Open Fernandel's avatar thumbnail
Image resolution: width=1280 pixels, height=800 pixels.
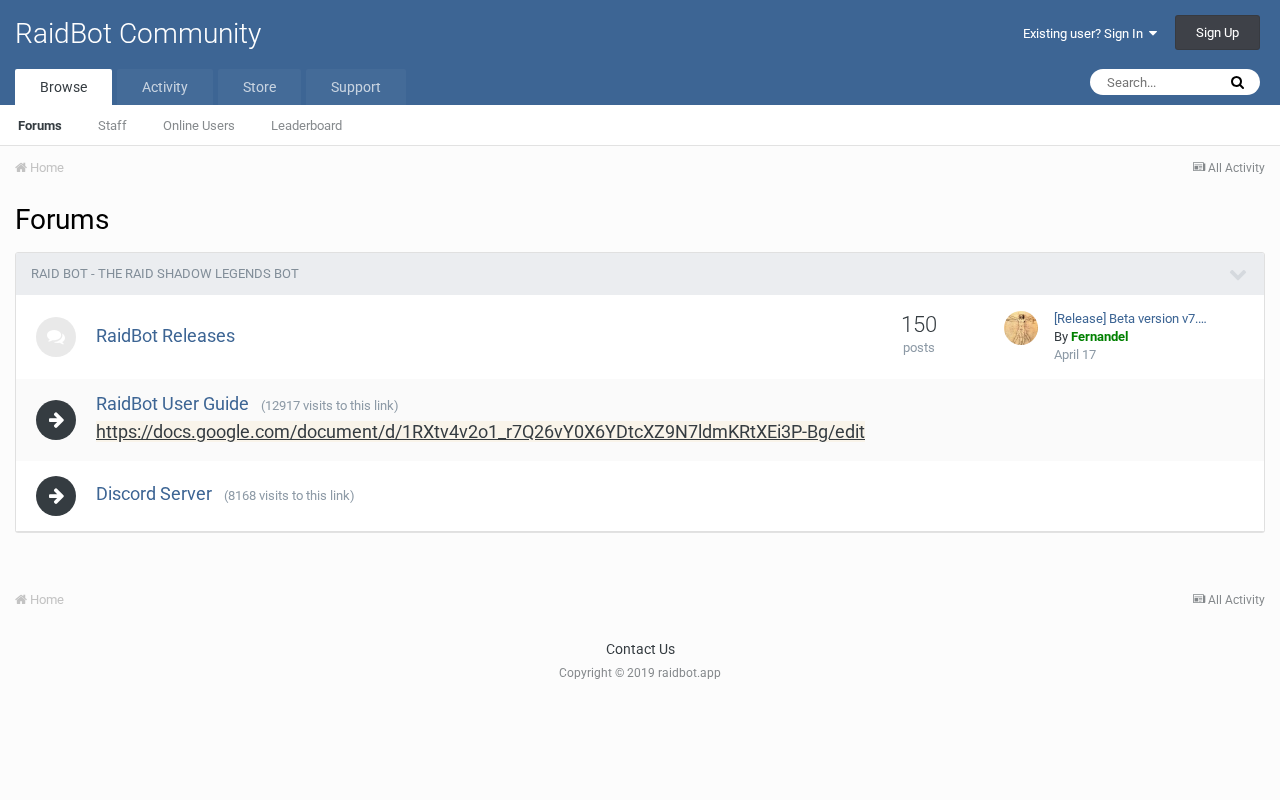[1021, 328]
